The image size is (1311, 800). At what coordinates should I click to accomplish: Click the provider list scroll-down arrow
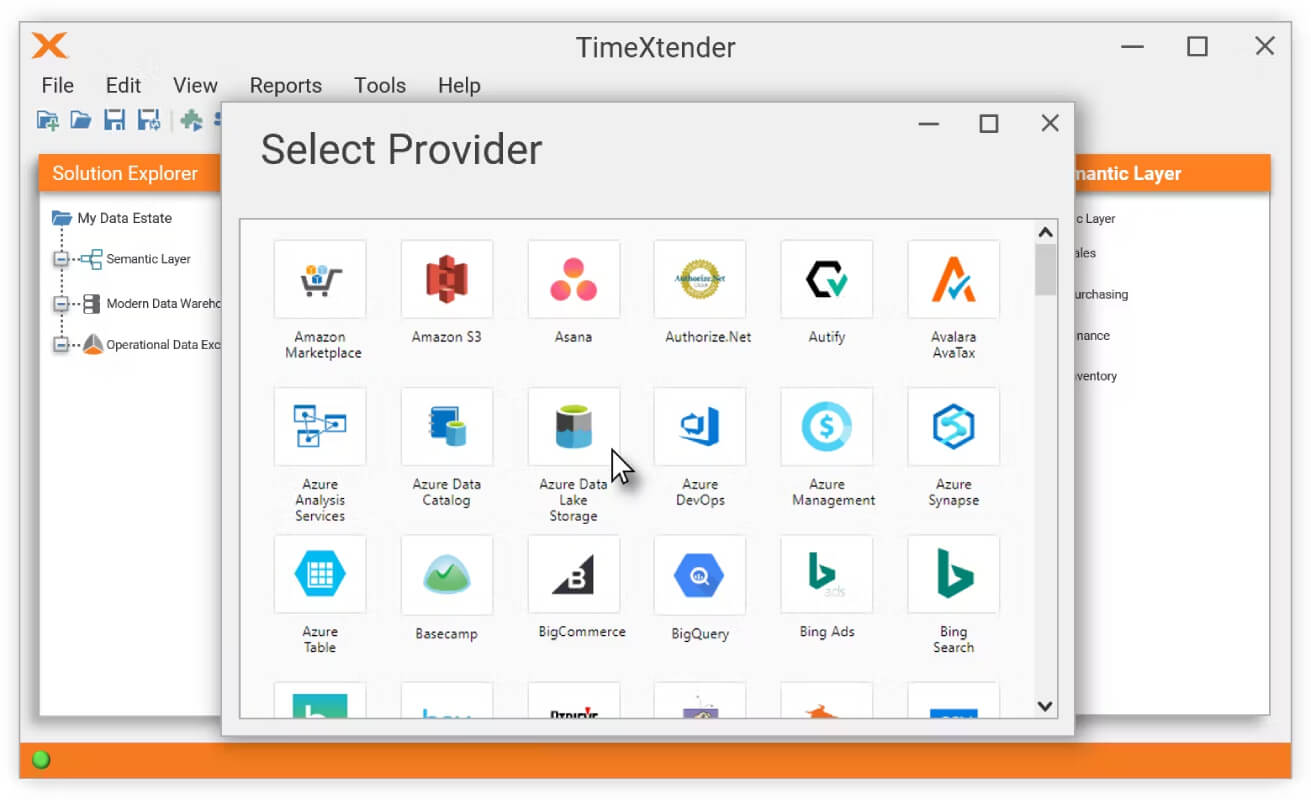point(1046,706)
